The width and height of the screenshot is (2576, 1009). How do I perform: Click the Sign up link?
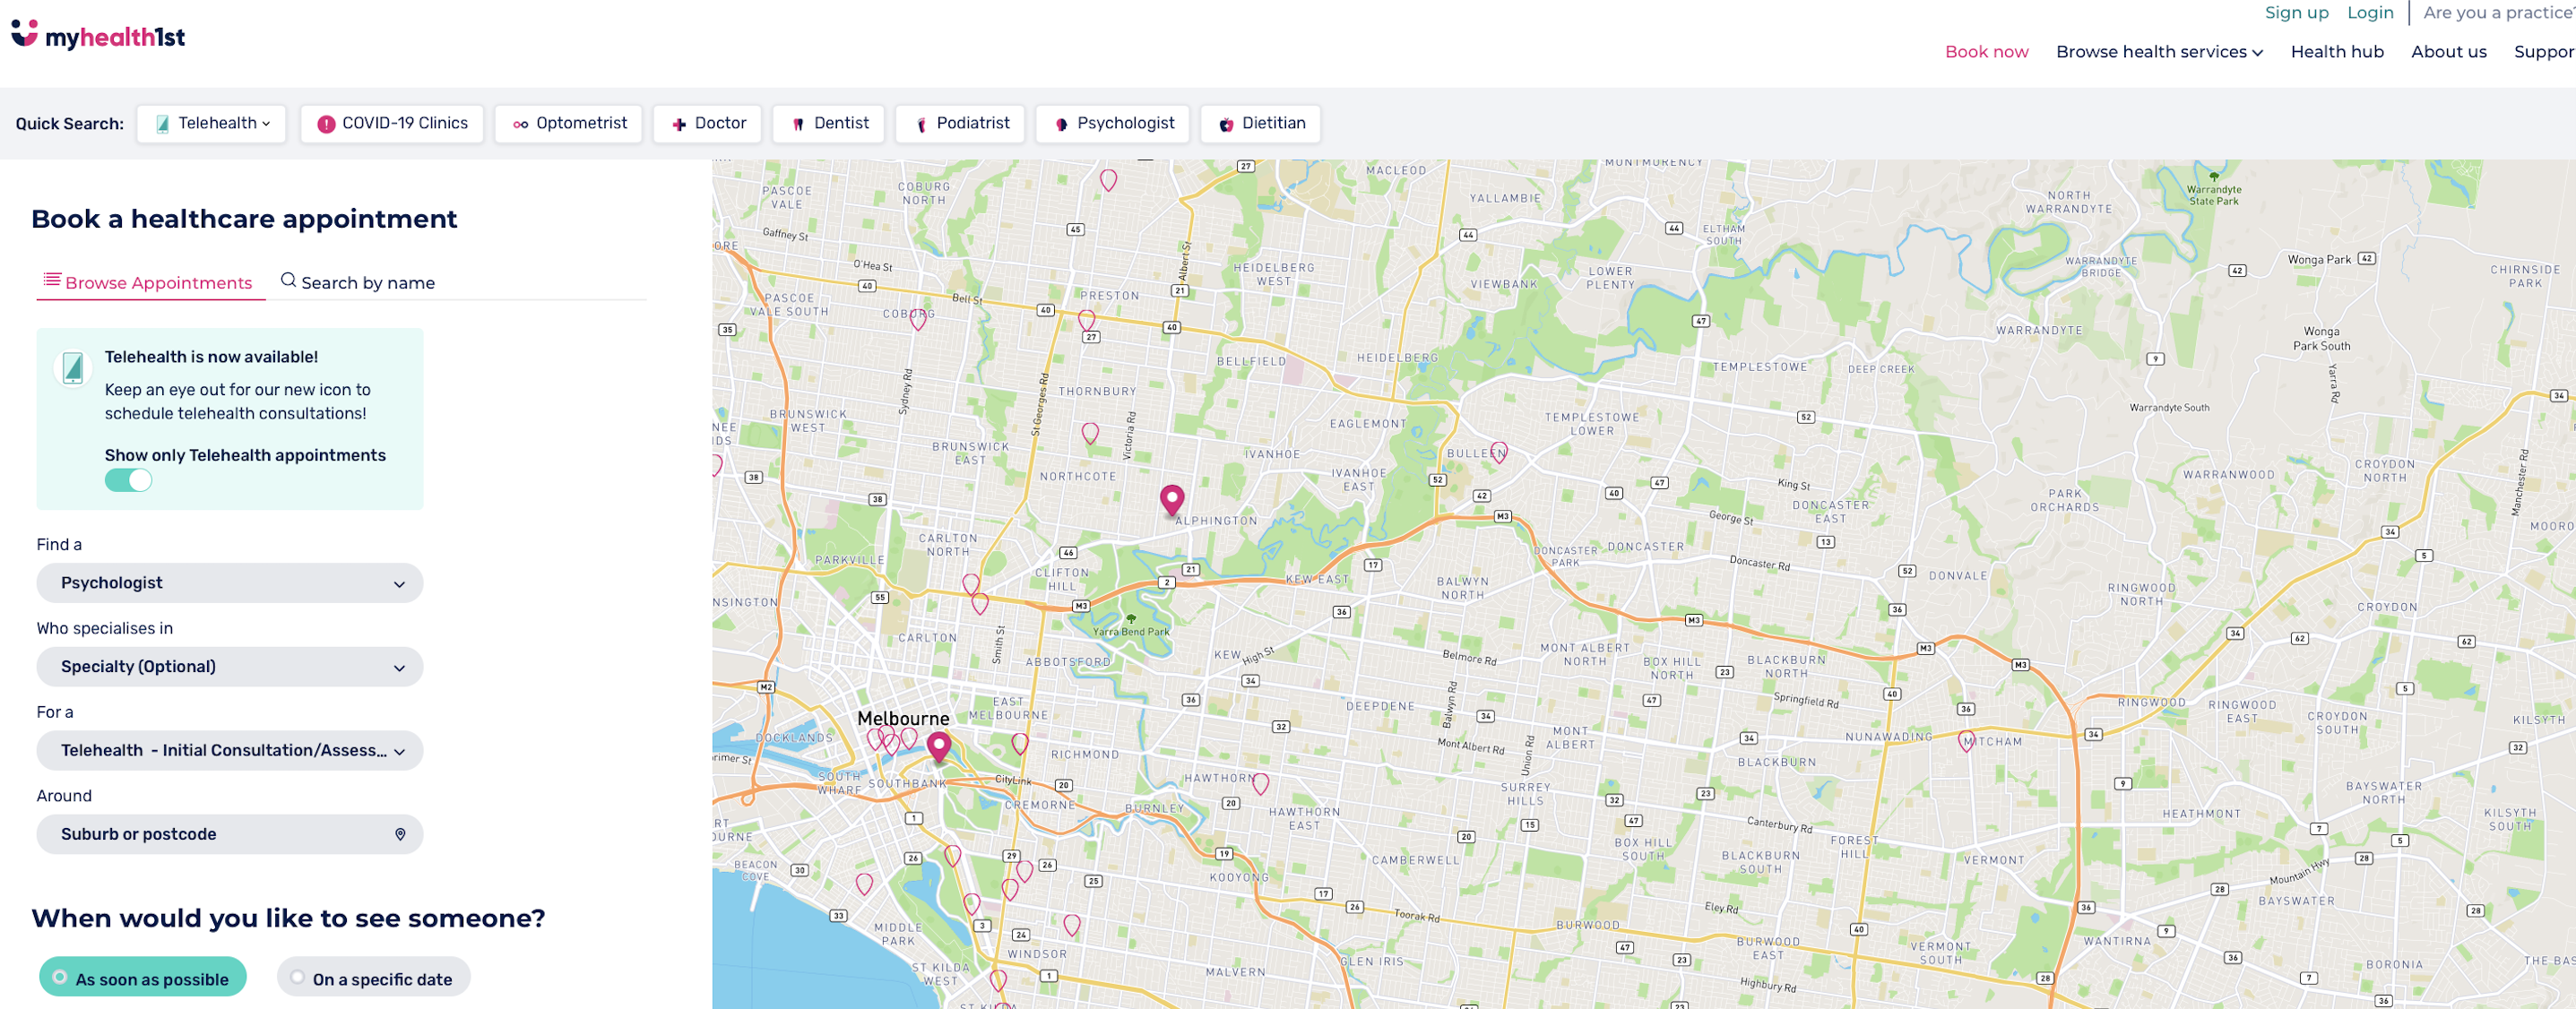click(2296, 12)
